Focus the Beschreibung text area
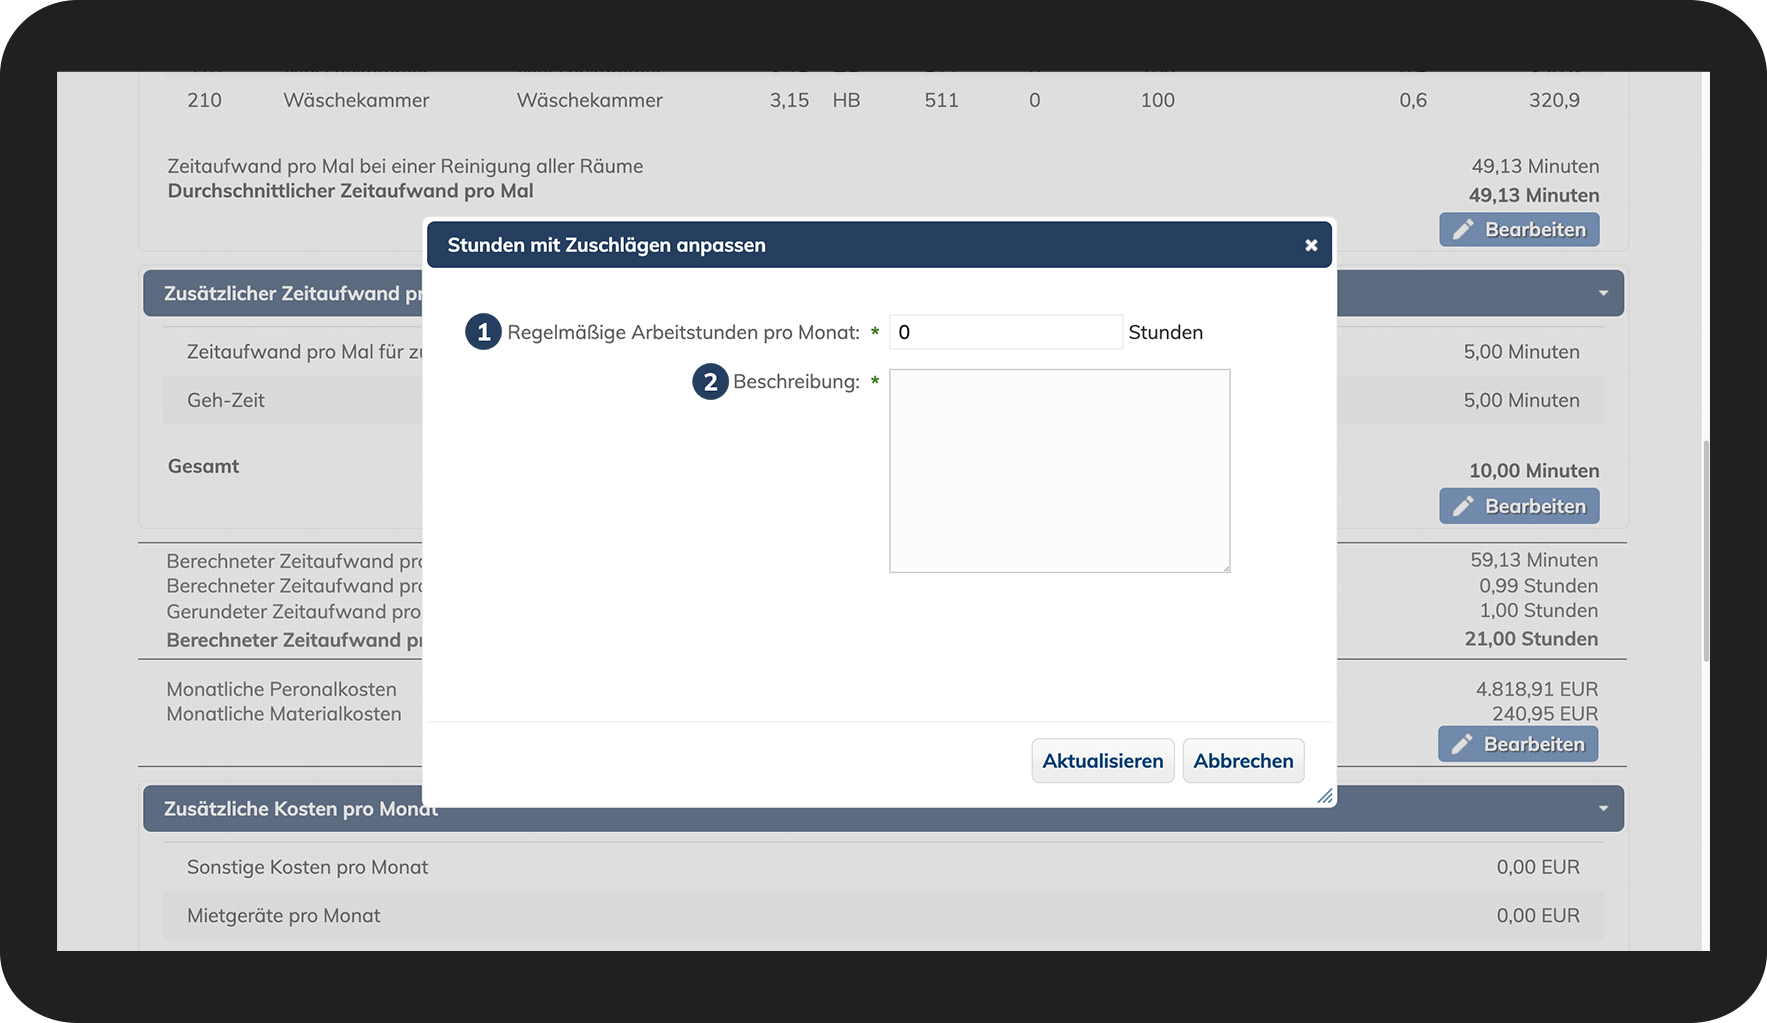The height and width of the screenshot is (1023, 1767). [x=1060, y=471]
